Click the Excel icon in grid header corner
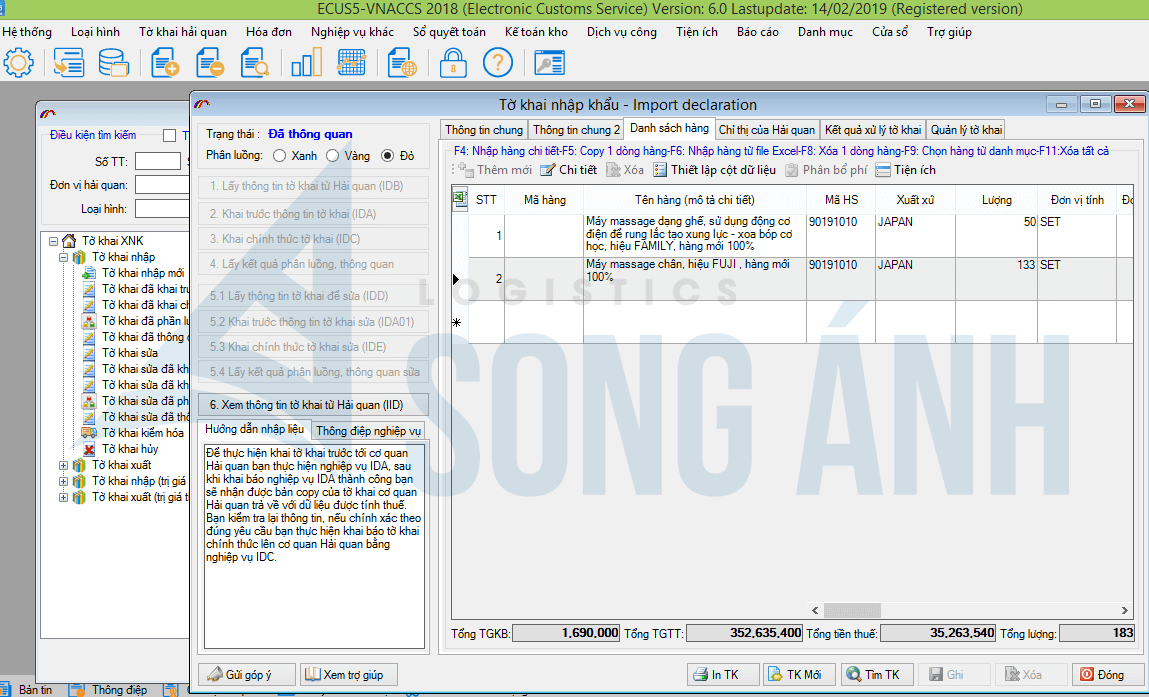The width and height of the screenshot is (1149, 697). (460, 199)
